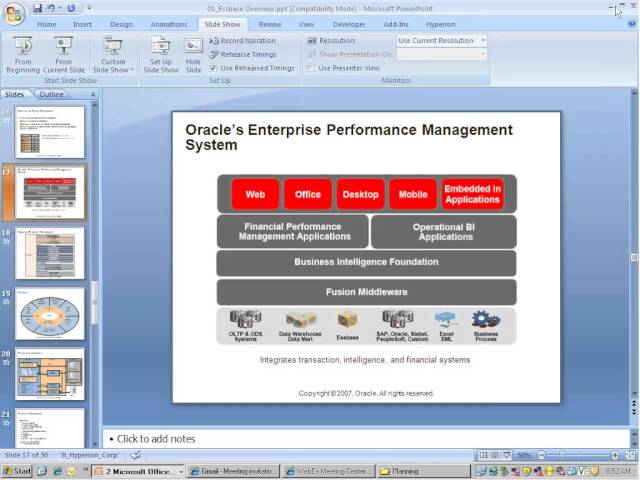Enable Use Presenter View checkbox
The image size is (640, 480).
pos(311,68)
